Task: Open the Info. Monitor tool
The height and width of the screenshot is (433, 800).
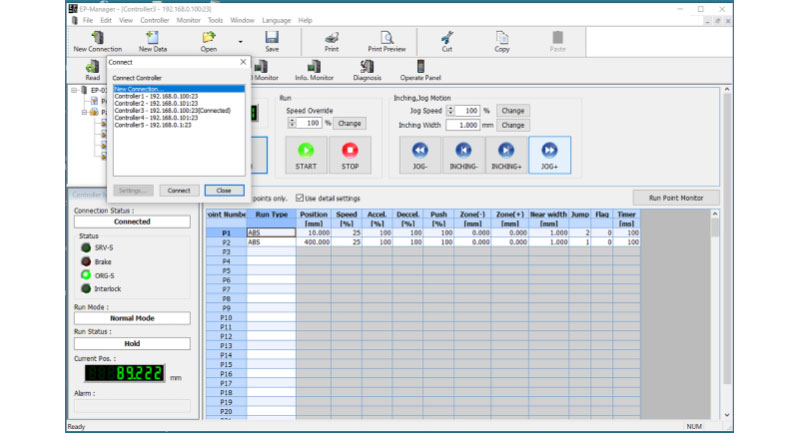Action: 314,70
